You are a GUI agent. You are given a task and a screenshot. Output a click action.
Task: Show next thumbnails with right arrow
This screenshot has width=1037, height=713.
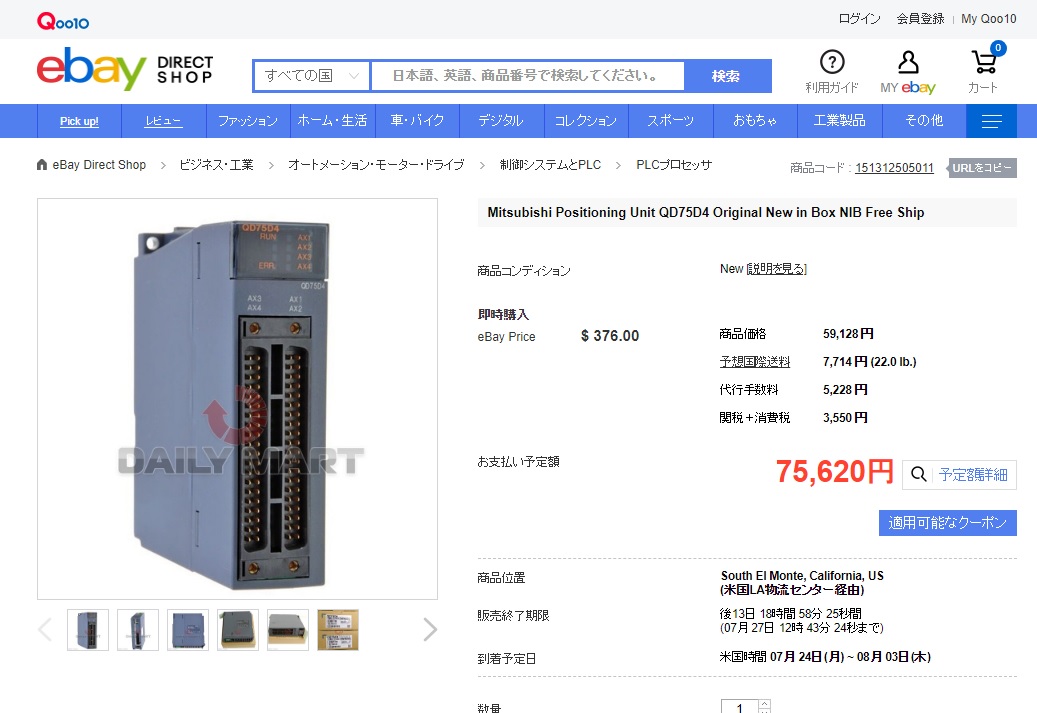coord(430,630)
